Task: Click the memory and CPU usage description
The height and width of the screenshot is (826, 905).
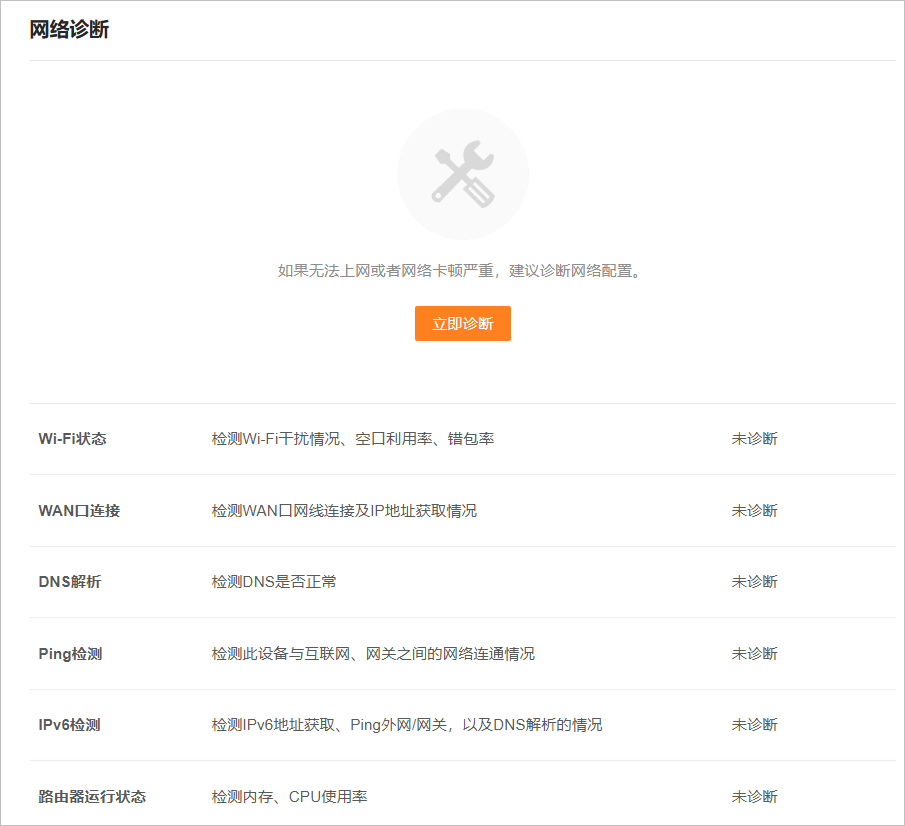Action: pos(289,797)
